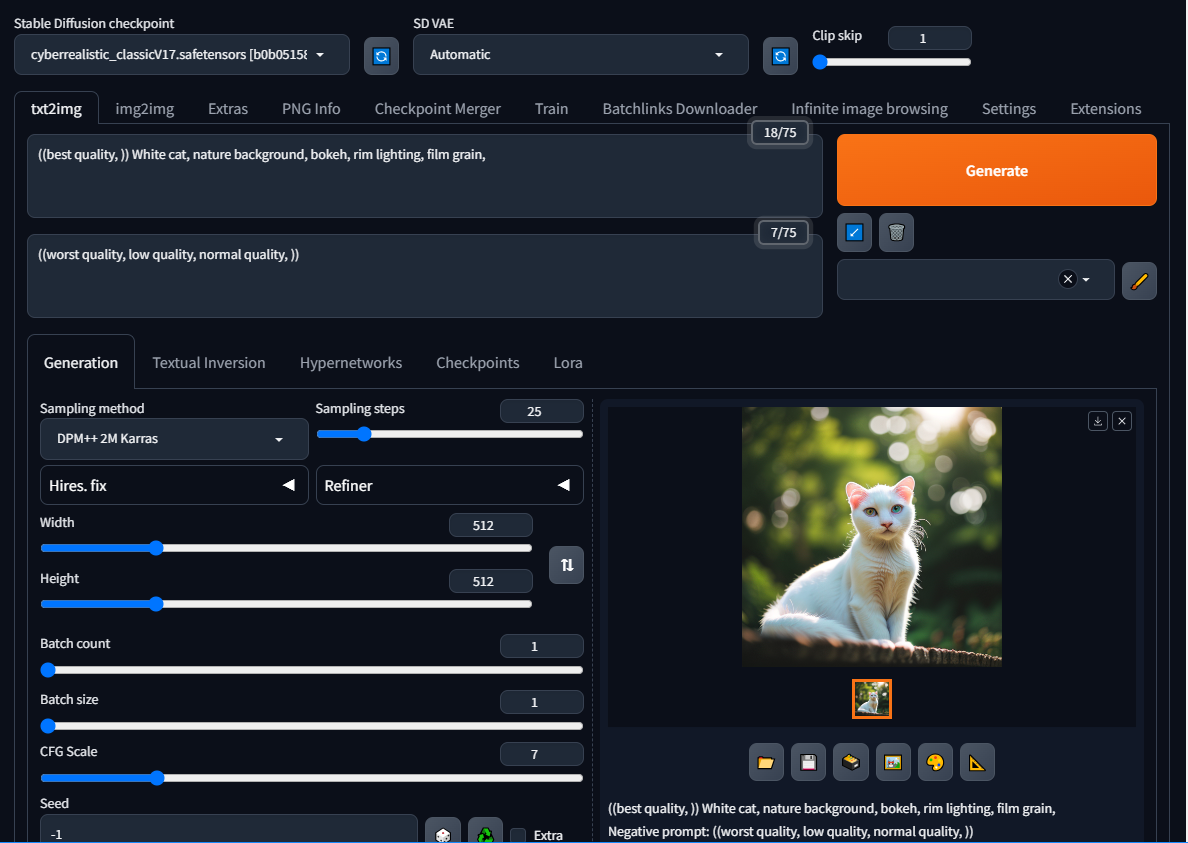Switch to the img2img tab
1188x843 pixels.
coord(144,109)
